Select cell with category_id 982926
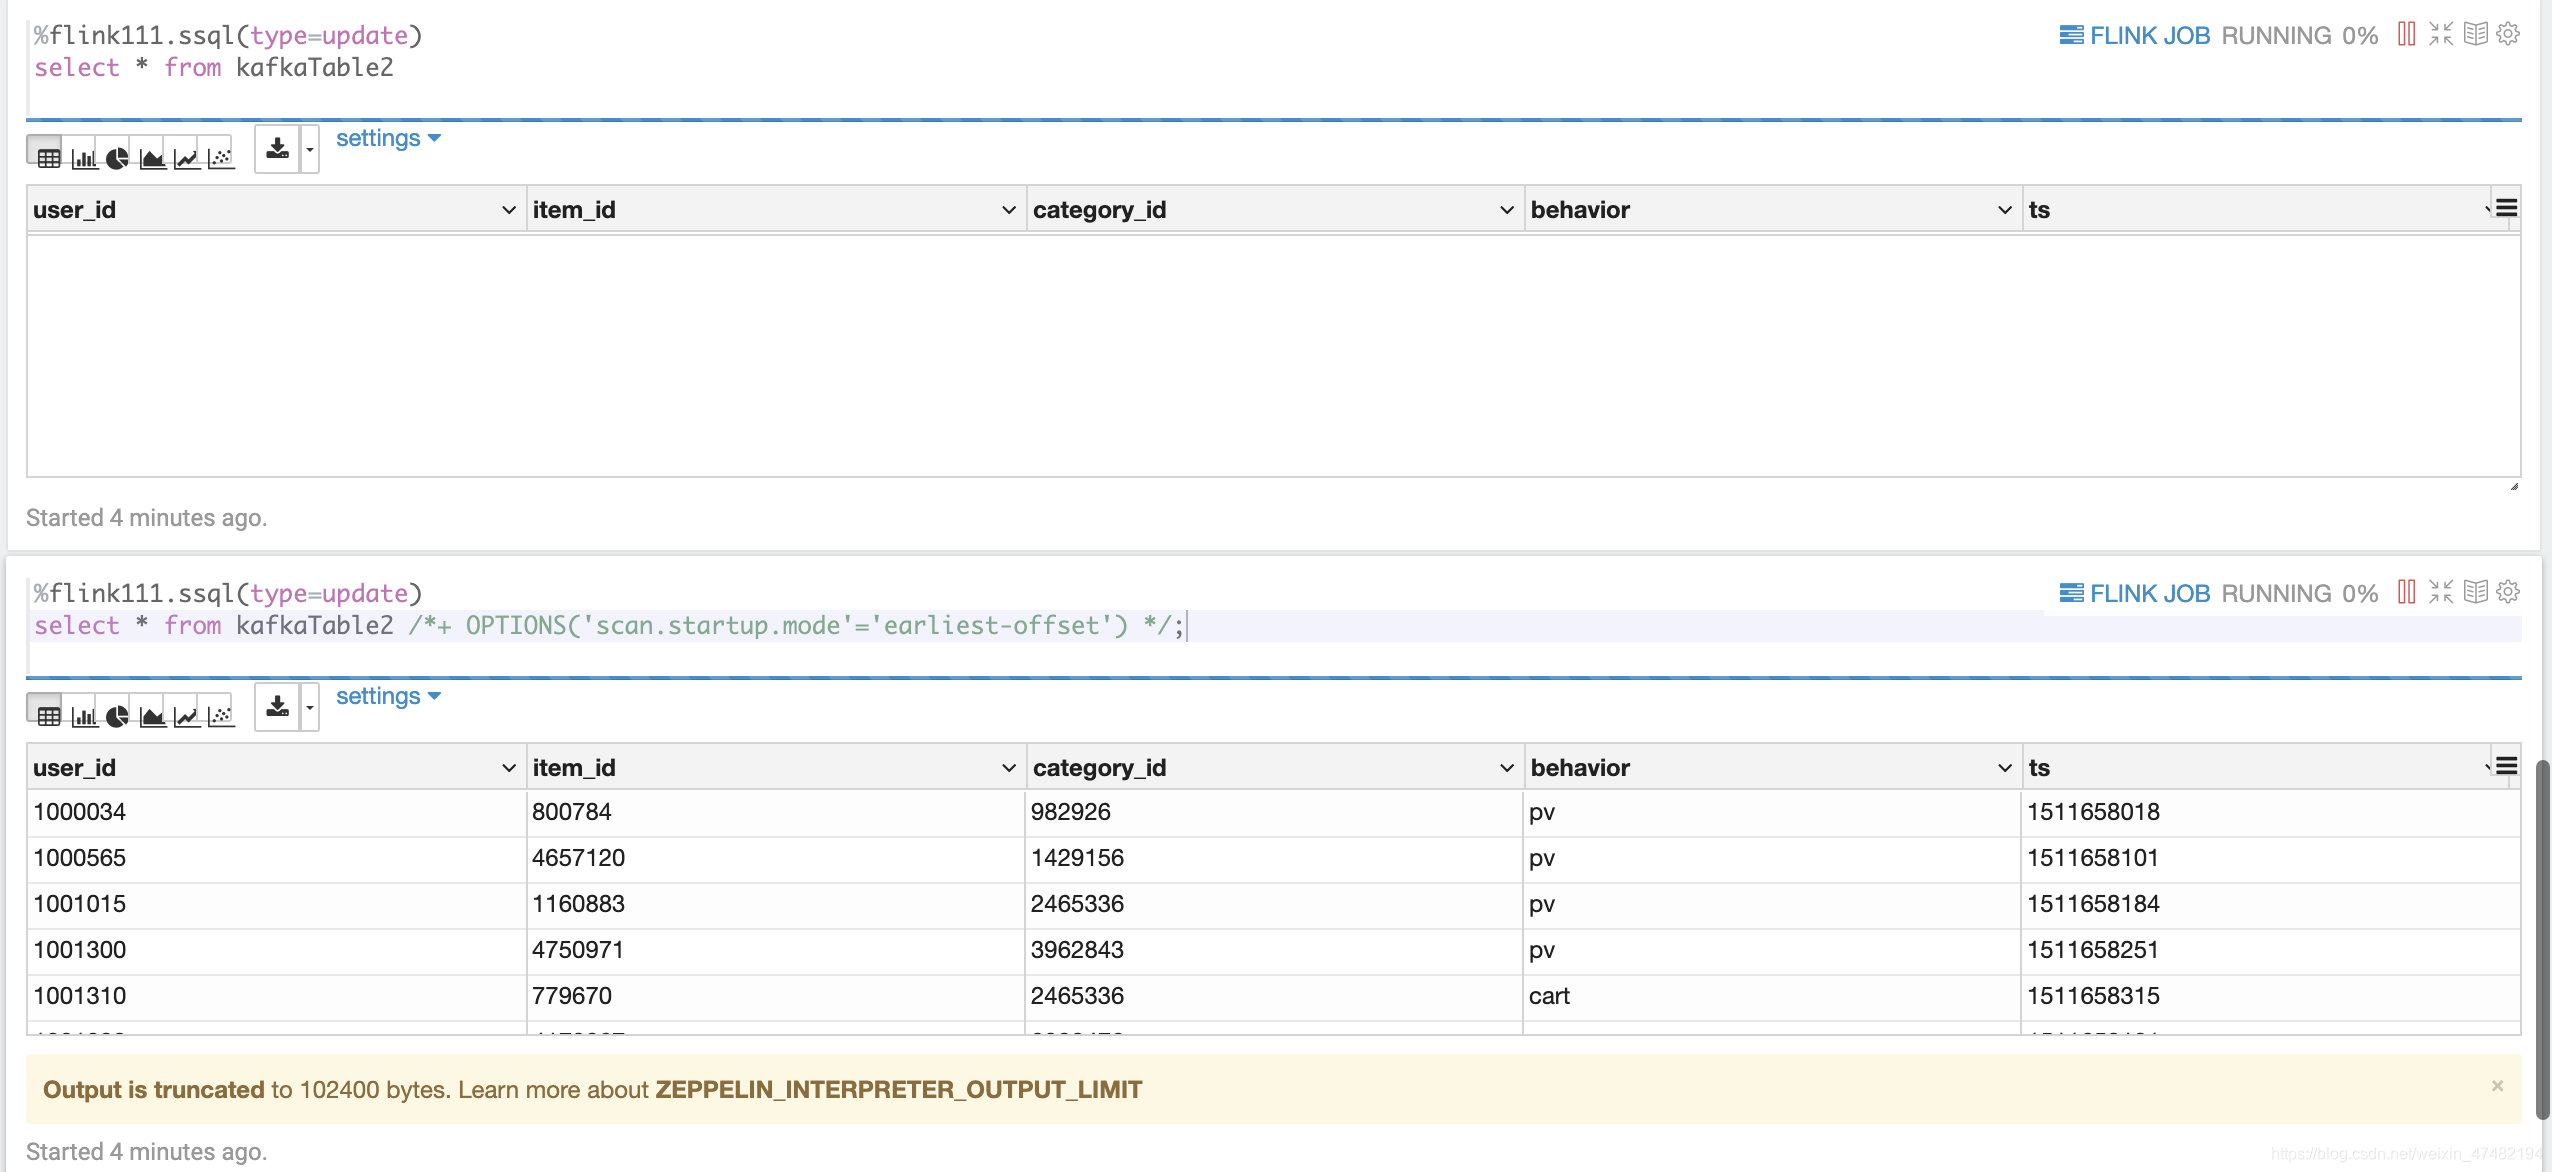2552x1172 pixels. (1274, 812)
